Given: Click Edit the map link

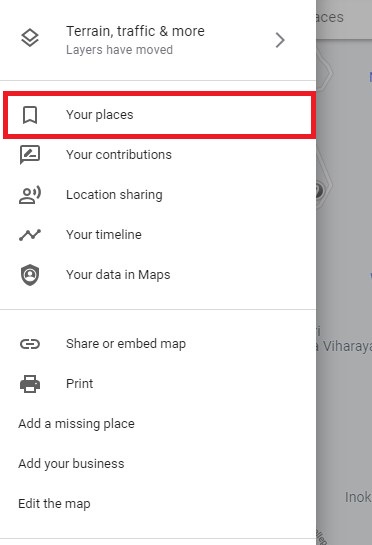Looking at the screenshot, I should coord(54,504).
